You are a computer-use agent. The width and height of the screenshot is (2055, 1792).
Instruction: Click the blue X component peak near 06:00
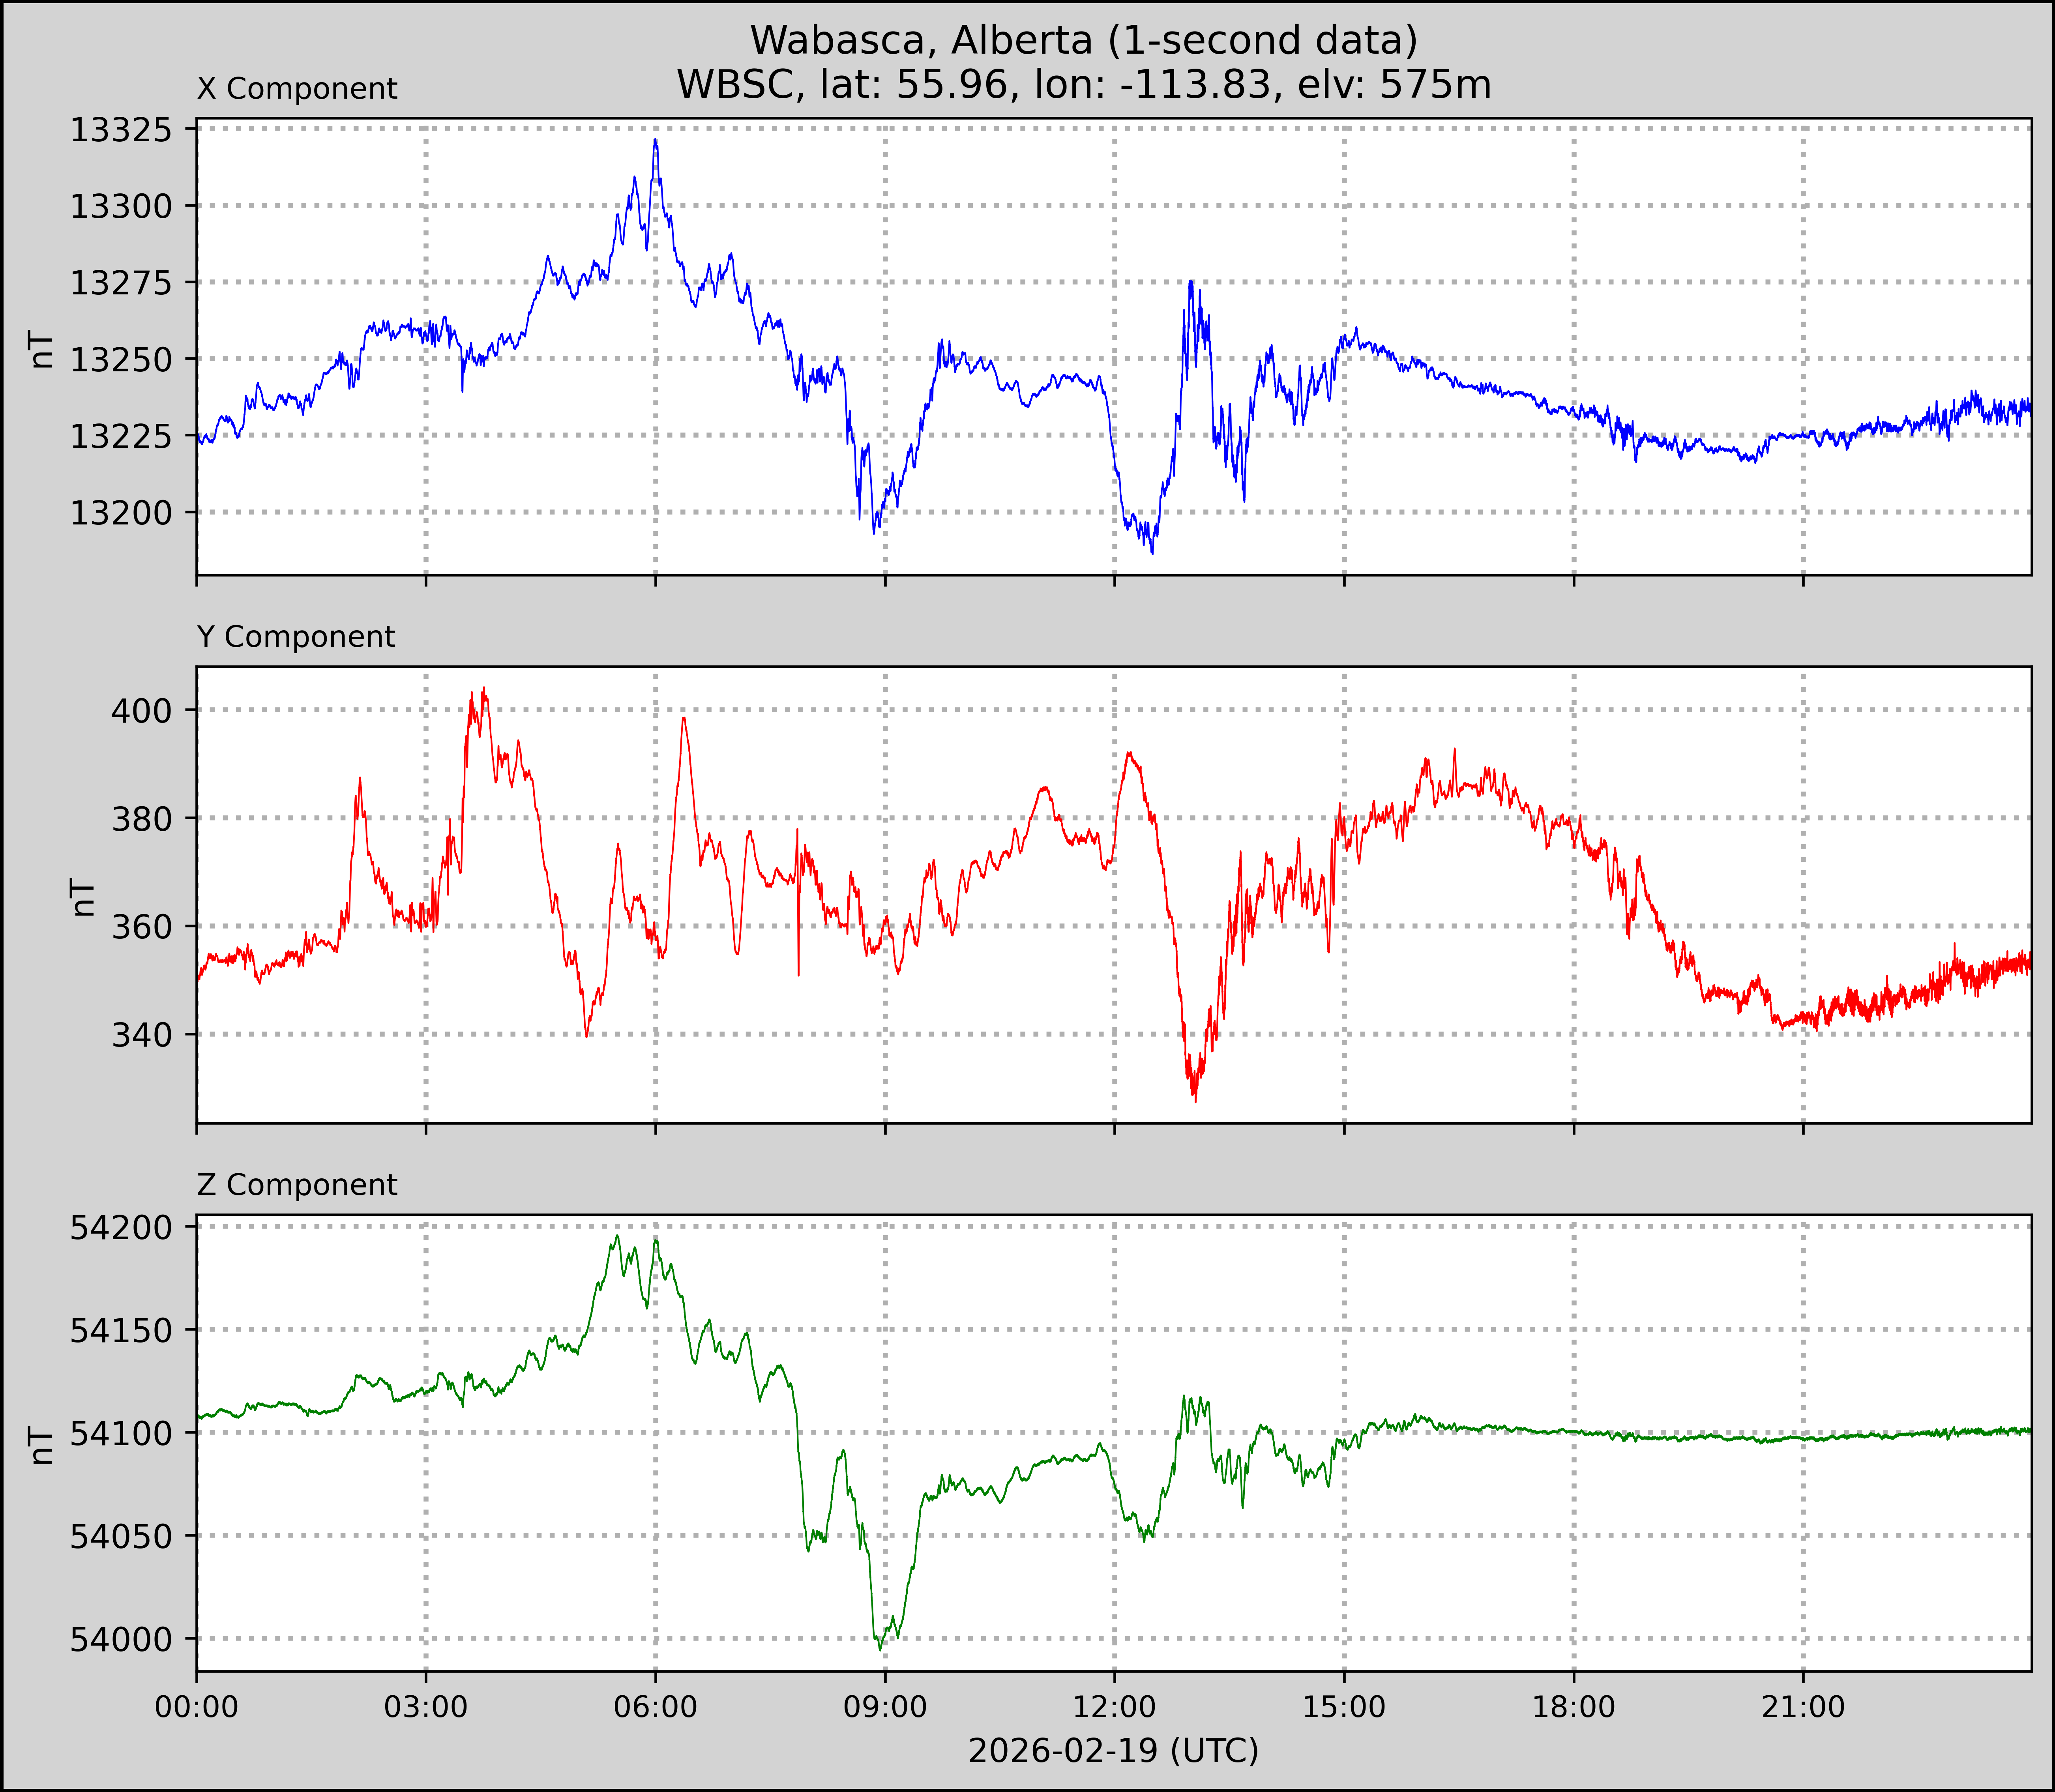pos(655,141)
